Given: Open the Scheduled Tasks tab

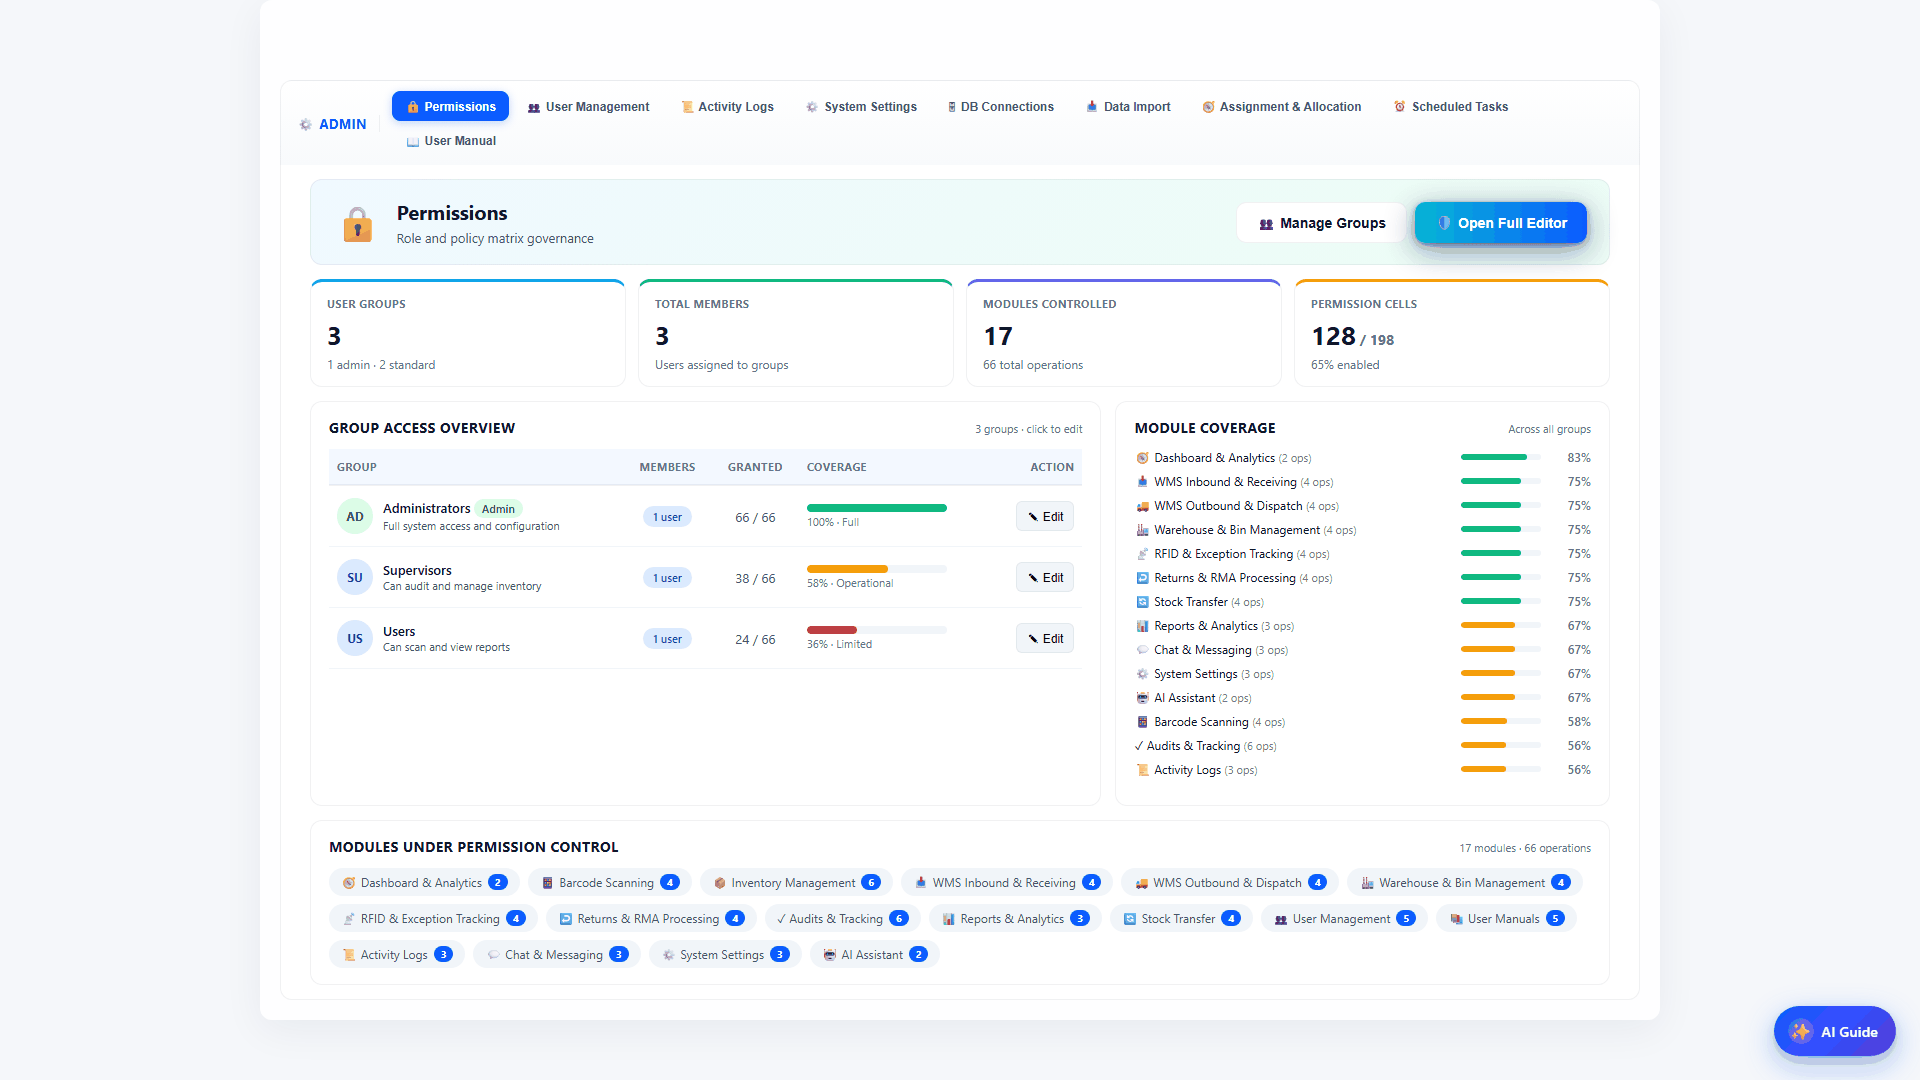Looking at the screenshot, I should click(x=1451, y=107).
